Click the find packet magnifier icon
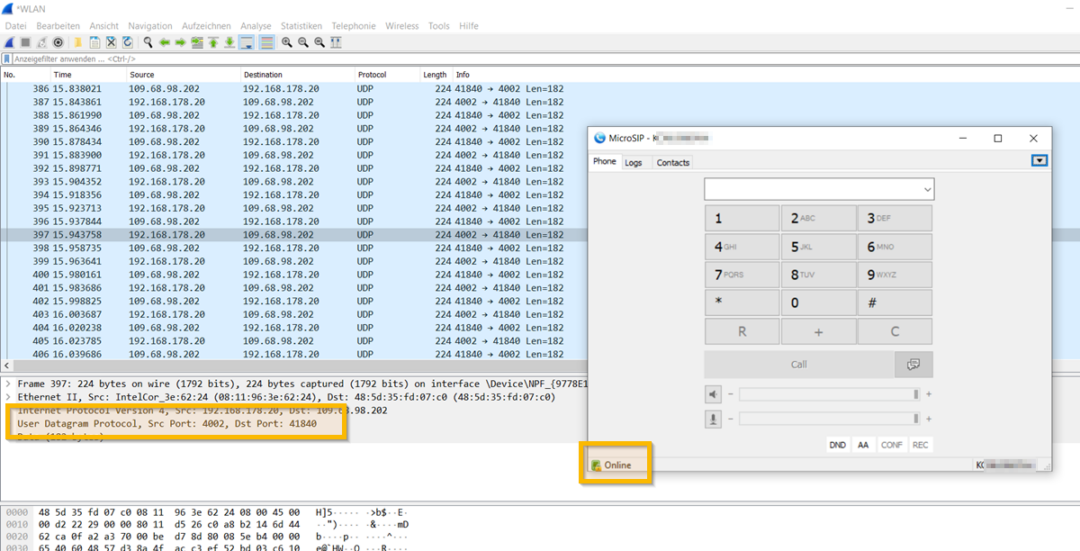 [148, 42]
